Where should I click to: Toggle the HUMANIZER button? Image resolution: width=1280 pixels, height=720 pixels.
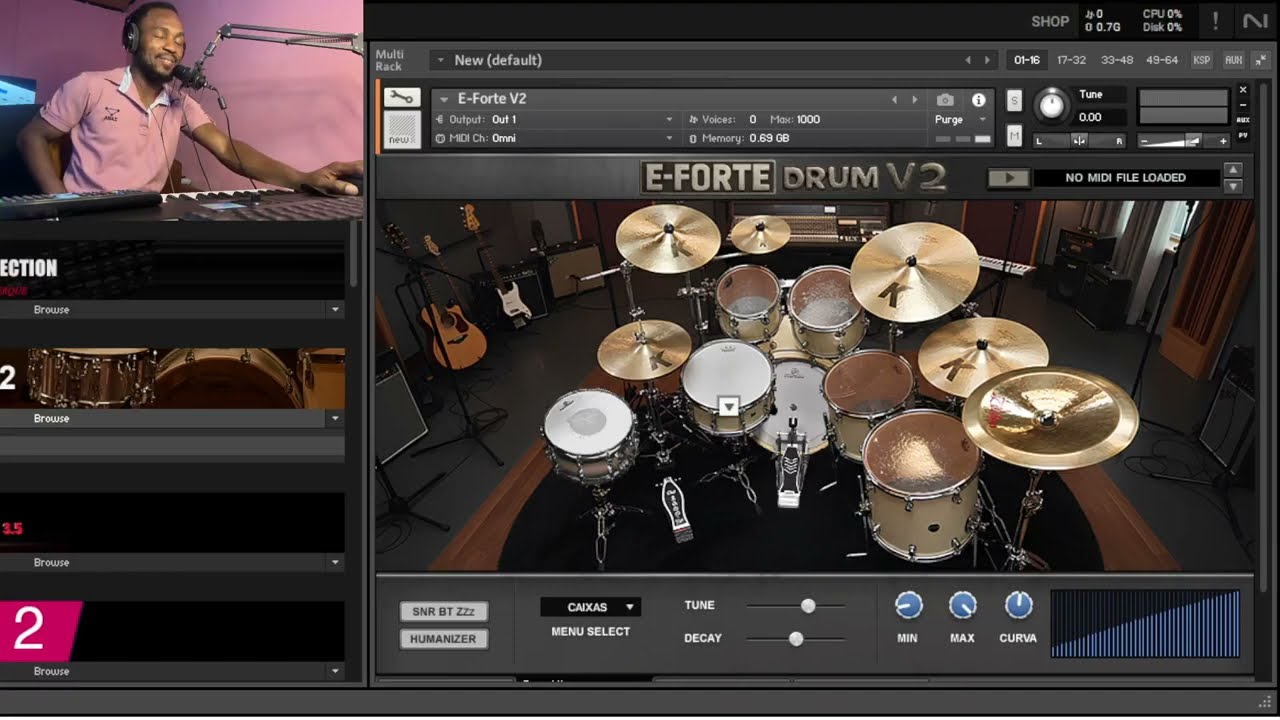click(444, 638)
